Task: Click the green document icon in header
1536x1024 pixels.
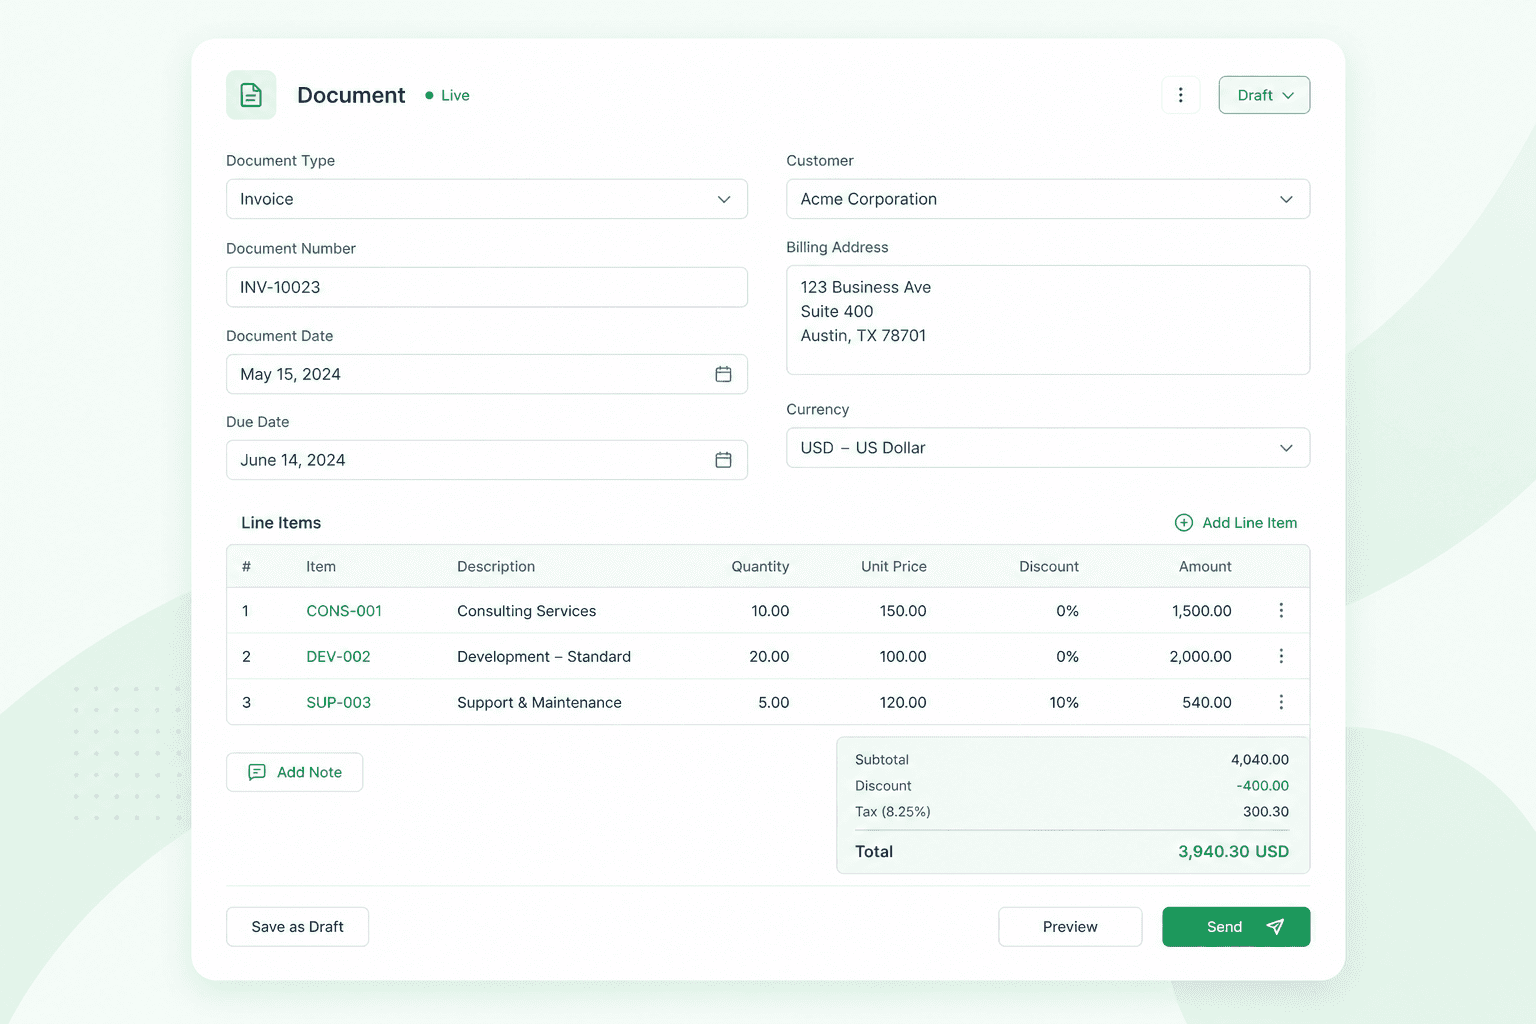Action: 251,95
